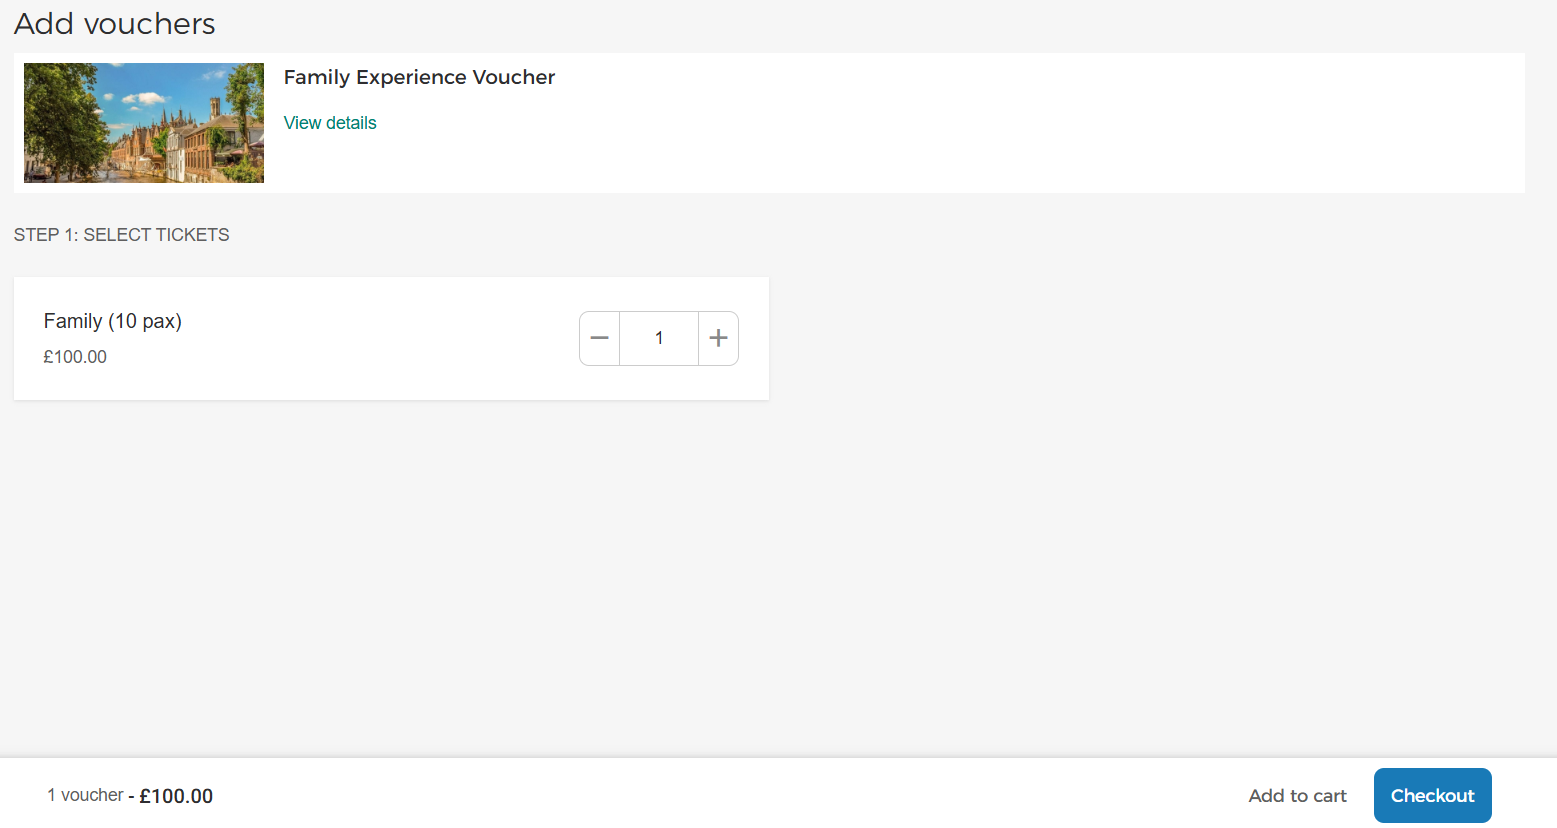Decrease Family ticket quantity with minus icon
The image size is (1557, 828).
point(599,338)
